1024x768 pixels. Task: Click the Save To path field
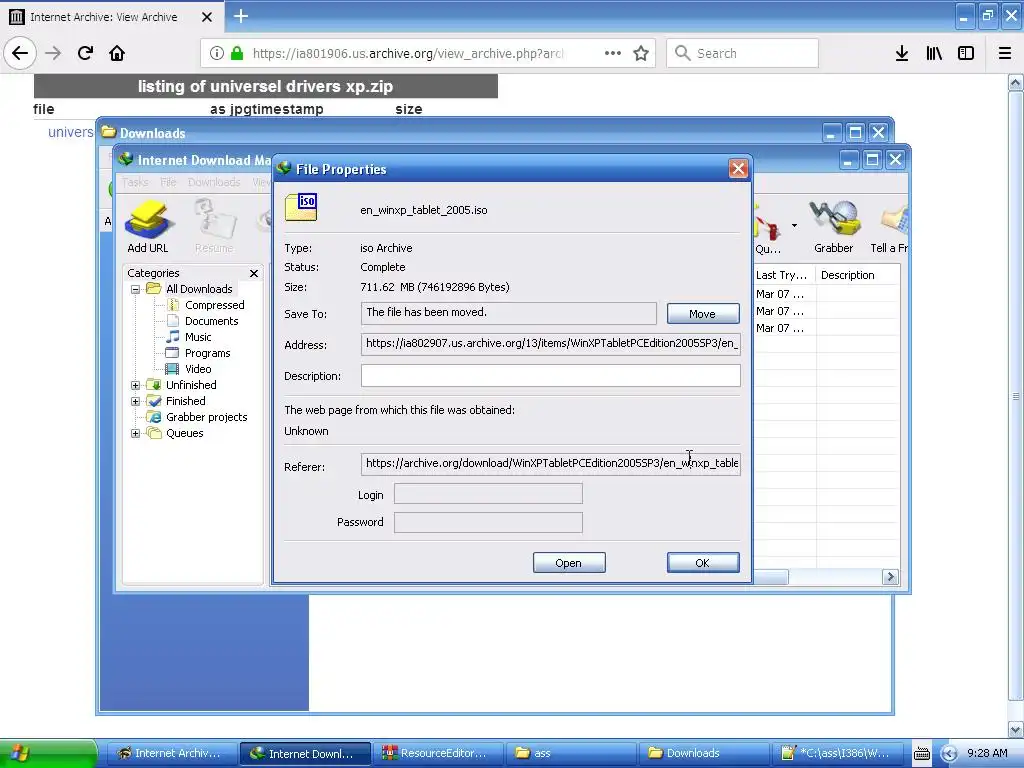coord(509,313)
